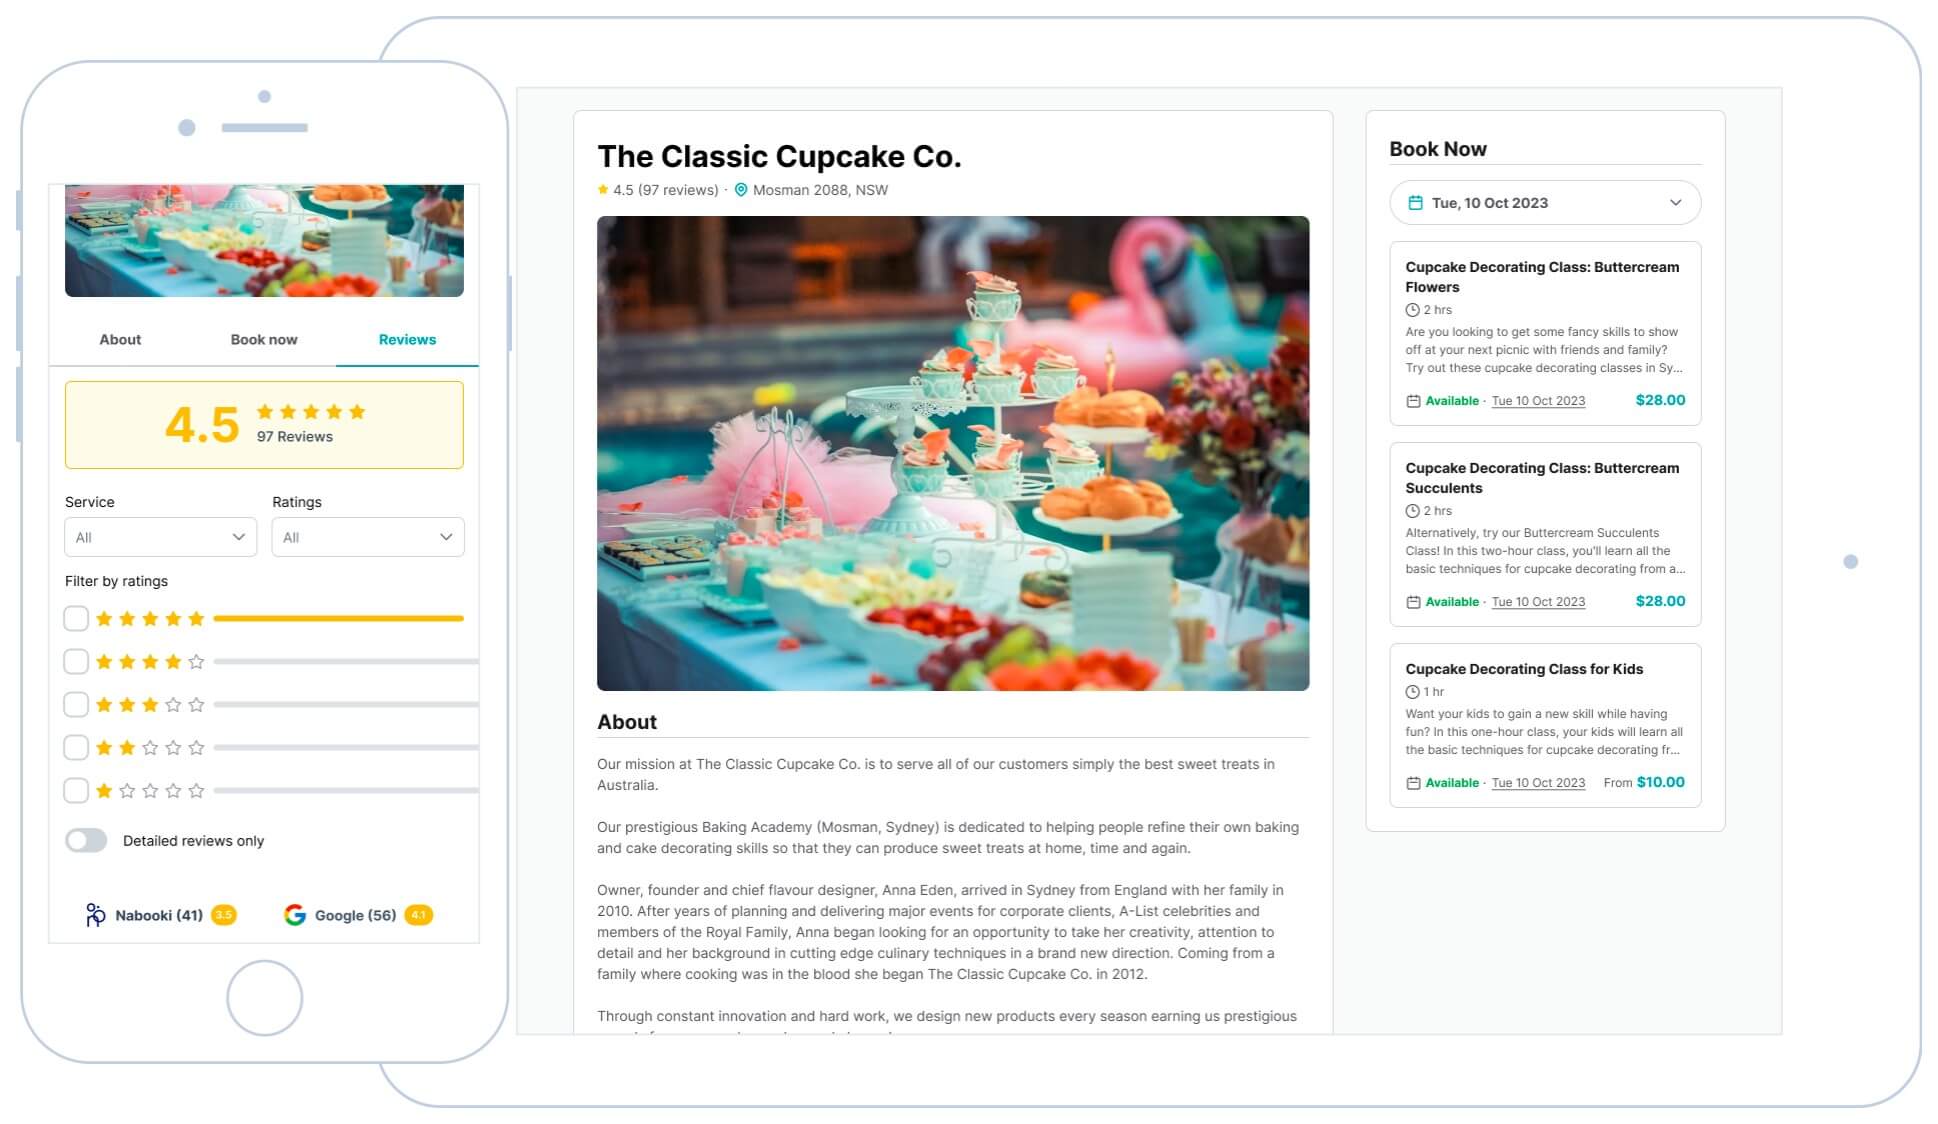Image resolution: width=1938 pixels, height=1124 pixels.
Task: Click the Nabooki reviews source icon
Action: (x=96, y=915)
